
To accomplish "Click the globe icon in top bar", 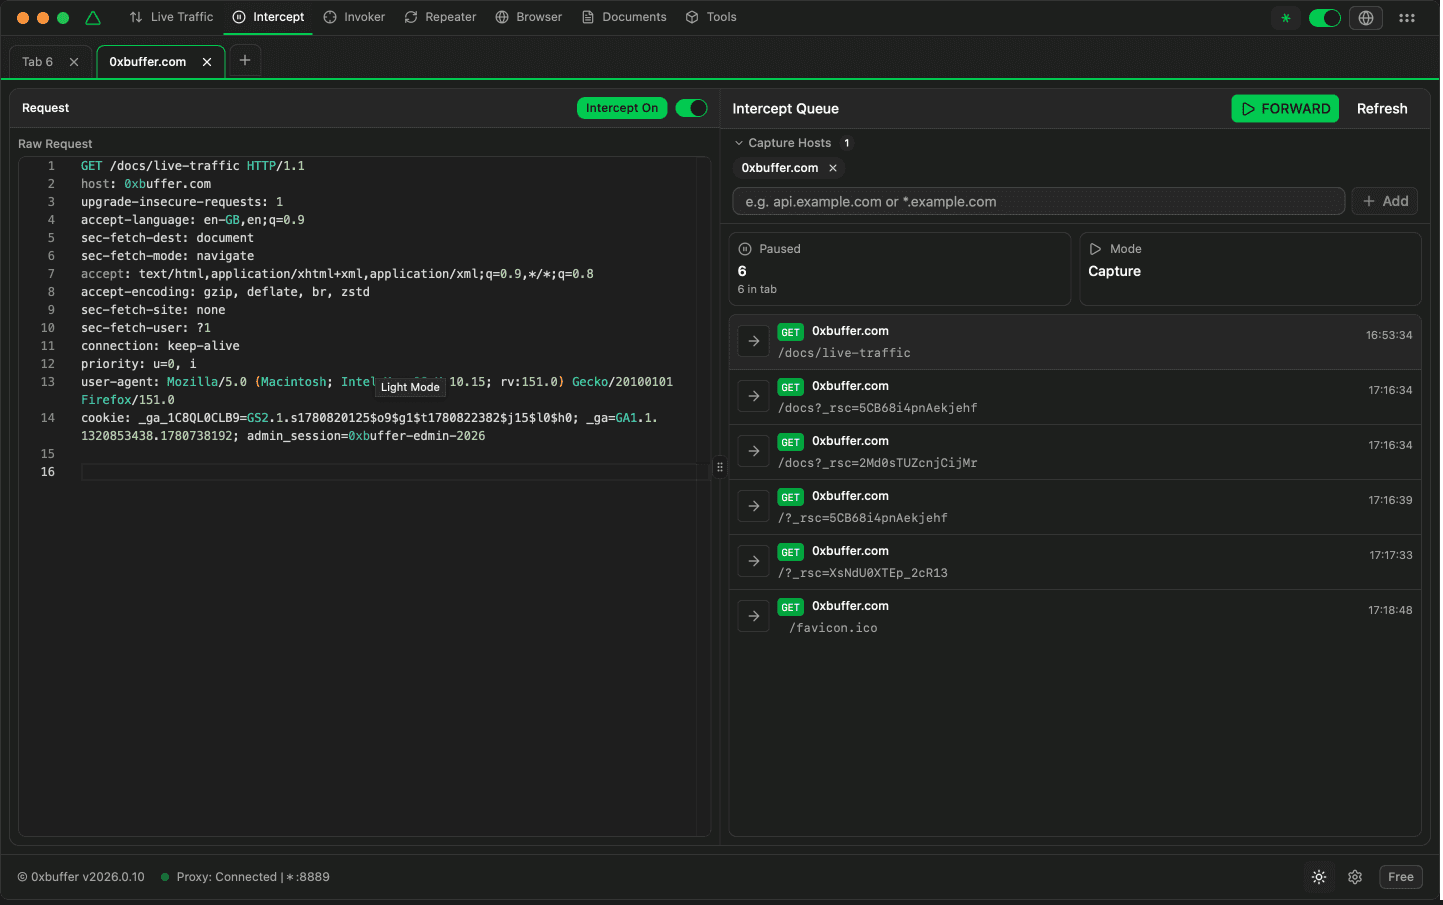I will coord(1366,18).
